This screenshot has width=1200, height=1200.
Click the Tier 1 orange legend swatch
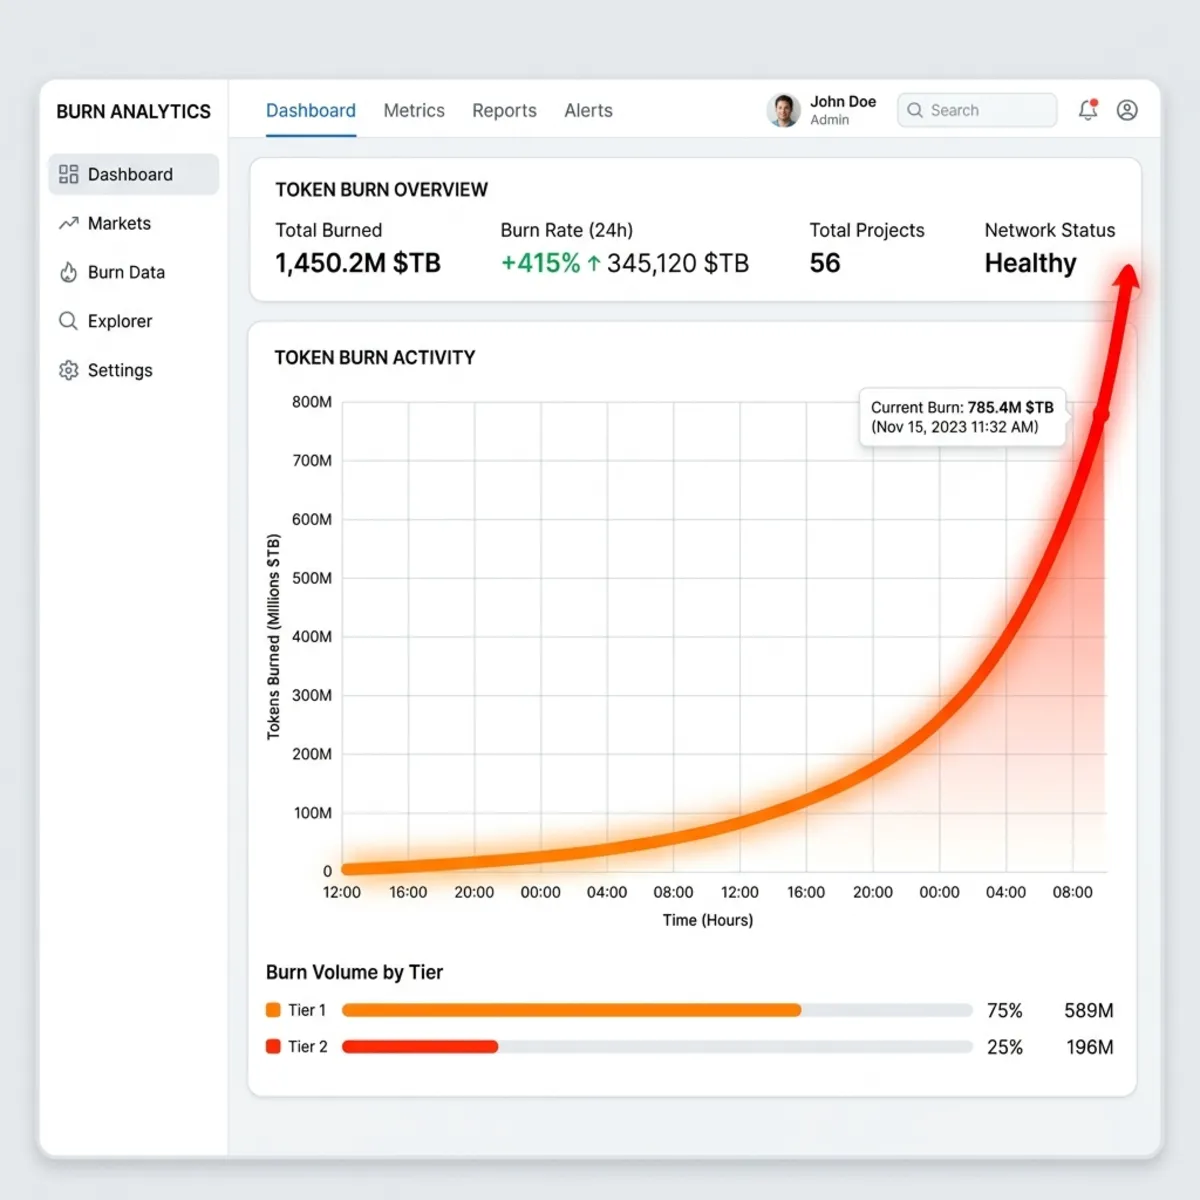click(x=273, y=1010)
